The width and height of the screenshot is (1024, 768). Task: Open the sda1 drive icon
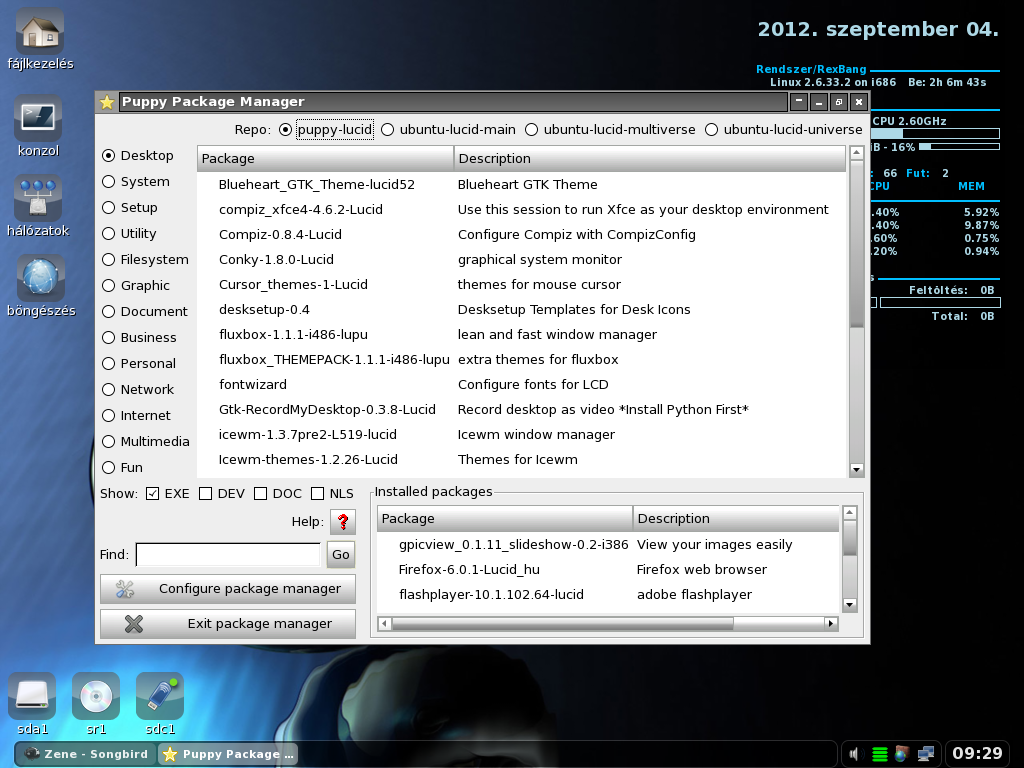(31, 696)
